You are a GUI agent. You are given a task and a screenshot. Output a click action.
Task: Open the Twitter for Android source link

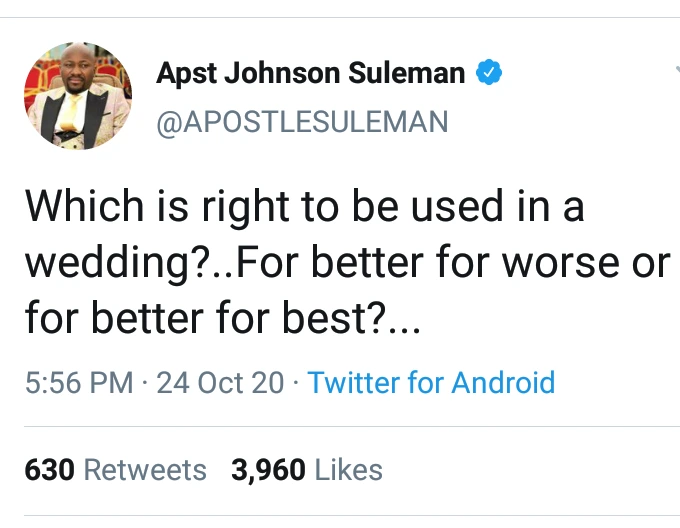coord(431,382)
